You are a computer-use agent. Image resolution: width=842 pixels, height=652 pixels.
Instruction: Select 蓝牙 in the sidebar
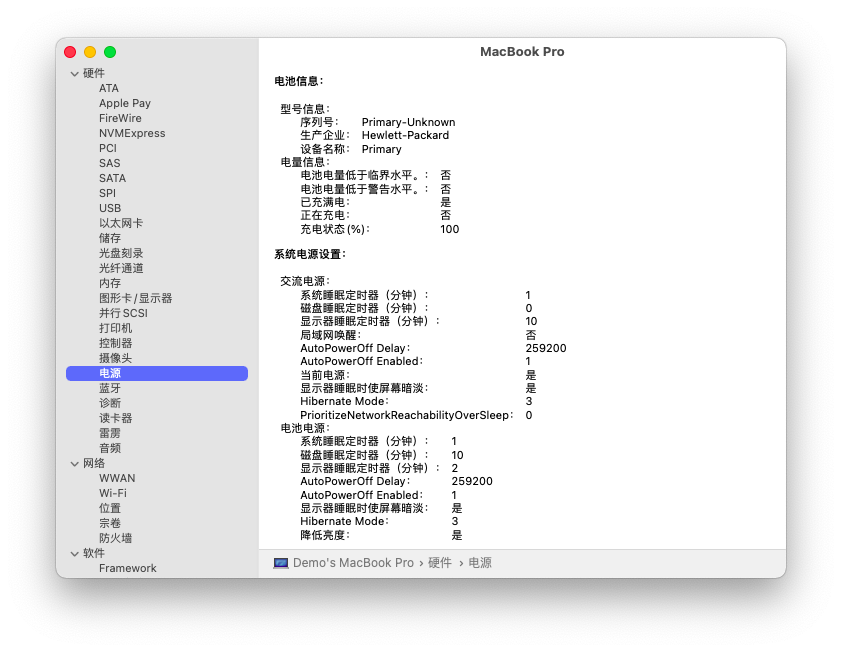coord(110,388)
